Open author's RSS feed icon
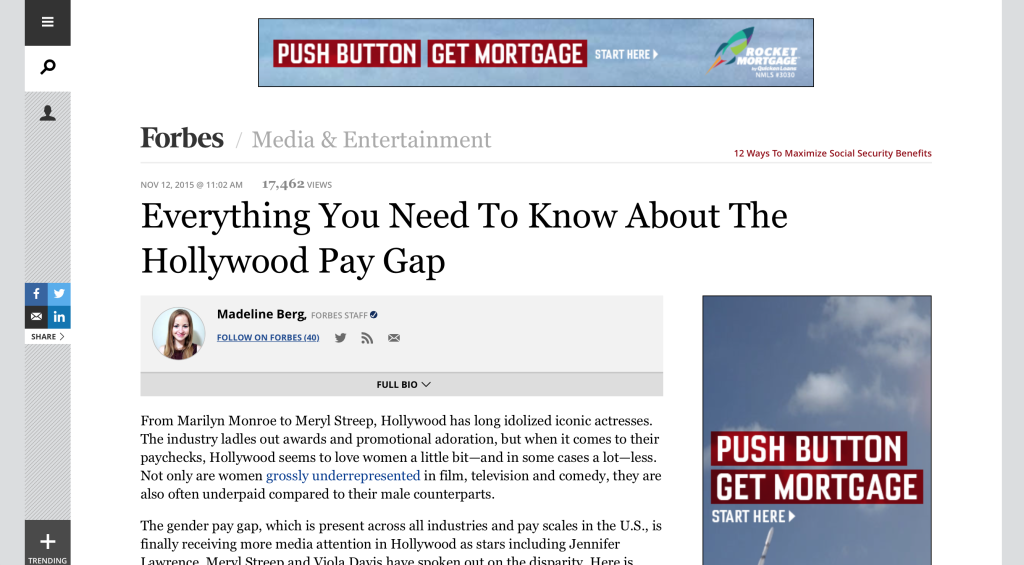Viewport: 1024px width, 565px height. tap(367, 338)
